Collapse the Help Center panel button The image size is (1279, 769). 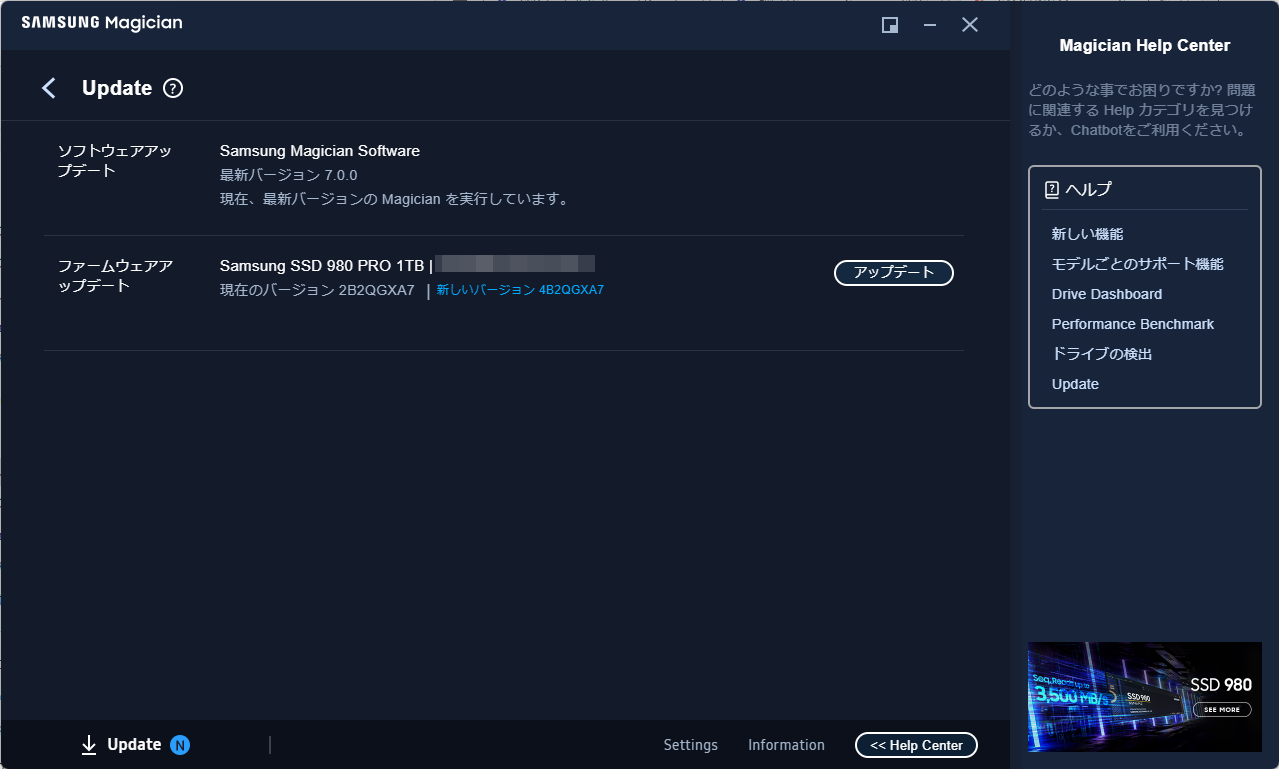pos(916,745)
